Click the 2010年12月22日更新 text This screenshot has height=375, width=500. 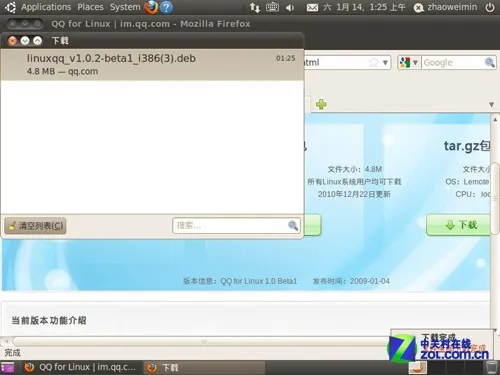point(354,194)
